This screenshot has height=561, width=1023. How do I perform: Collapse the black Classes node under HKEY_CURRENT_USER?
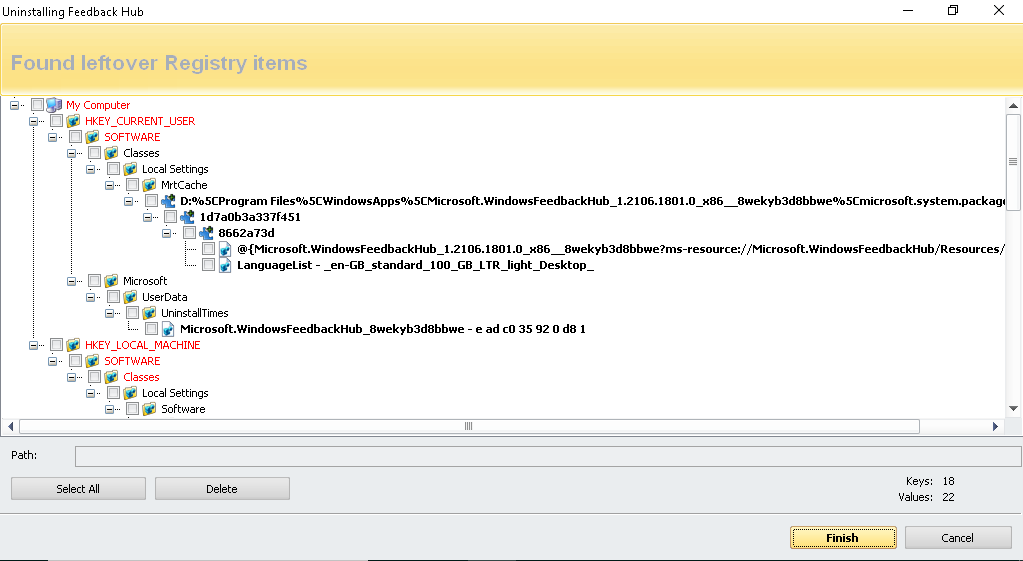tap(71, 153)
